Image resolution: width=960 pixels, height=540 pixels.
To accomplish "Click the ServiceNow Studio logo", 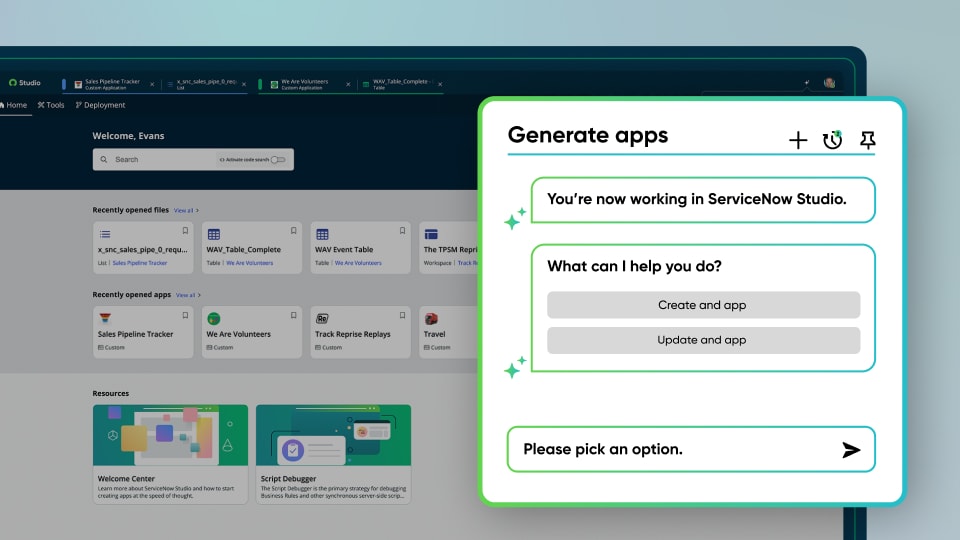I will click(x=24, y=83).
